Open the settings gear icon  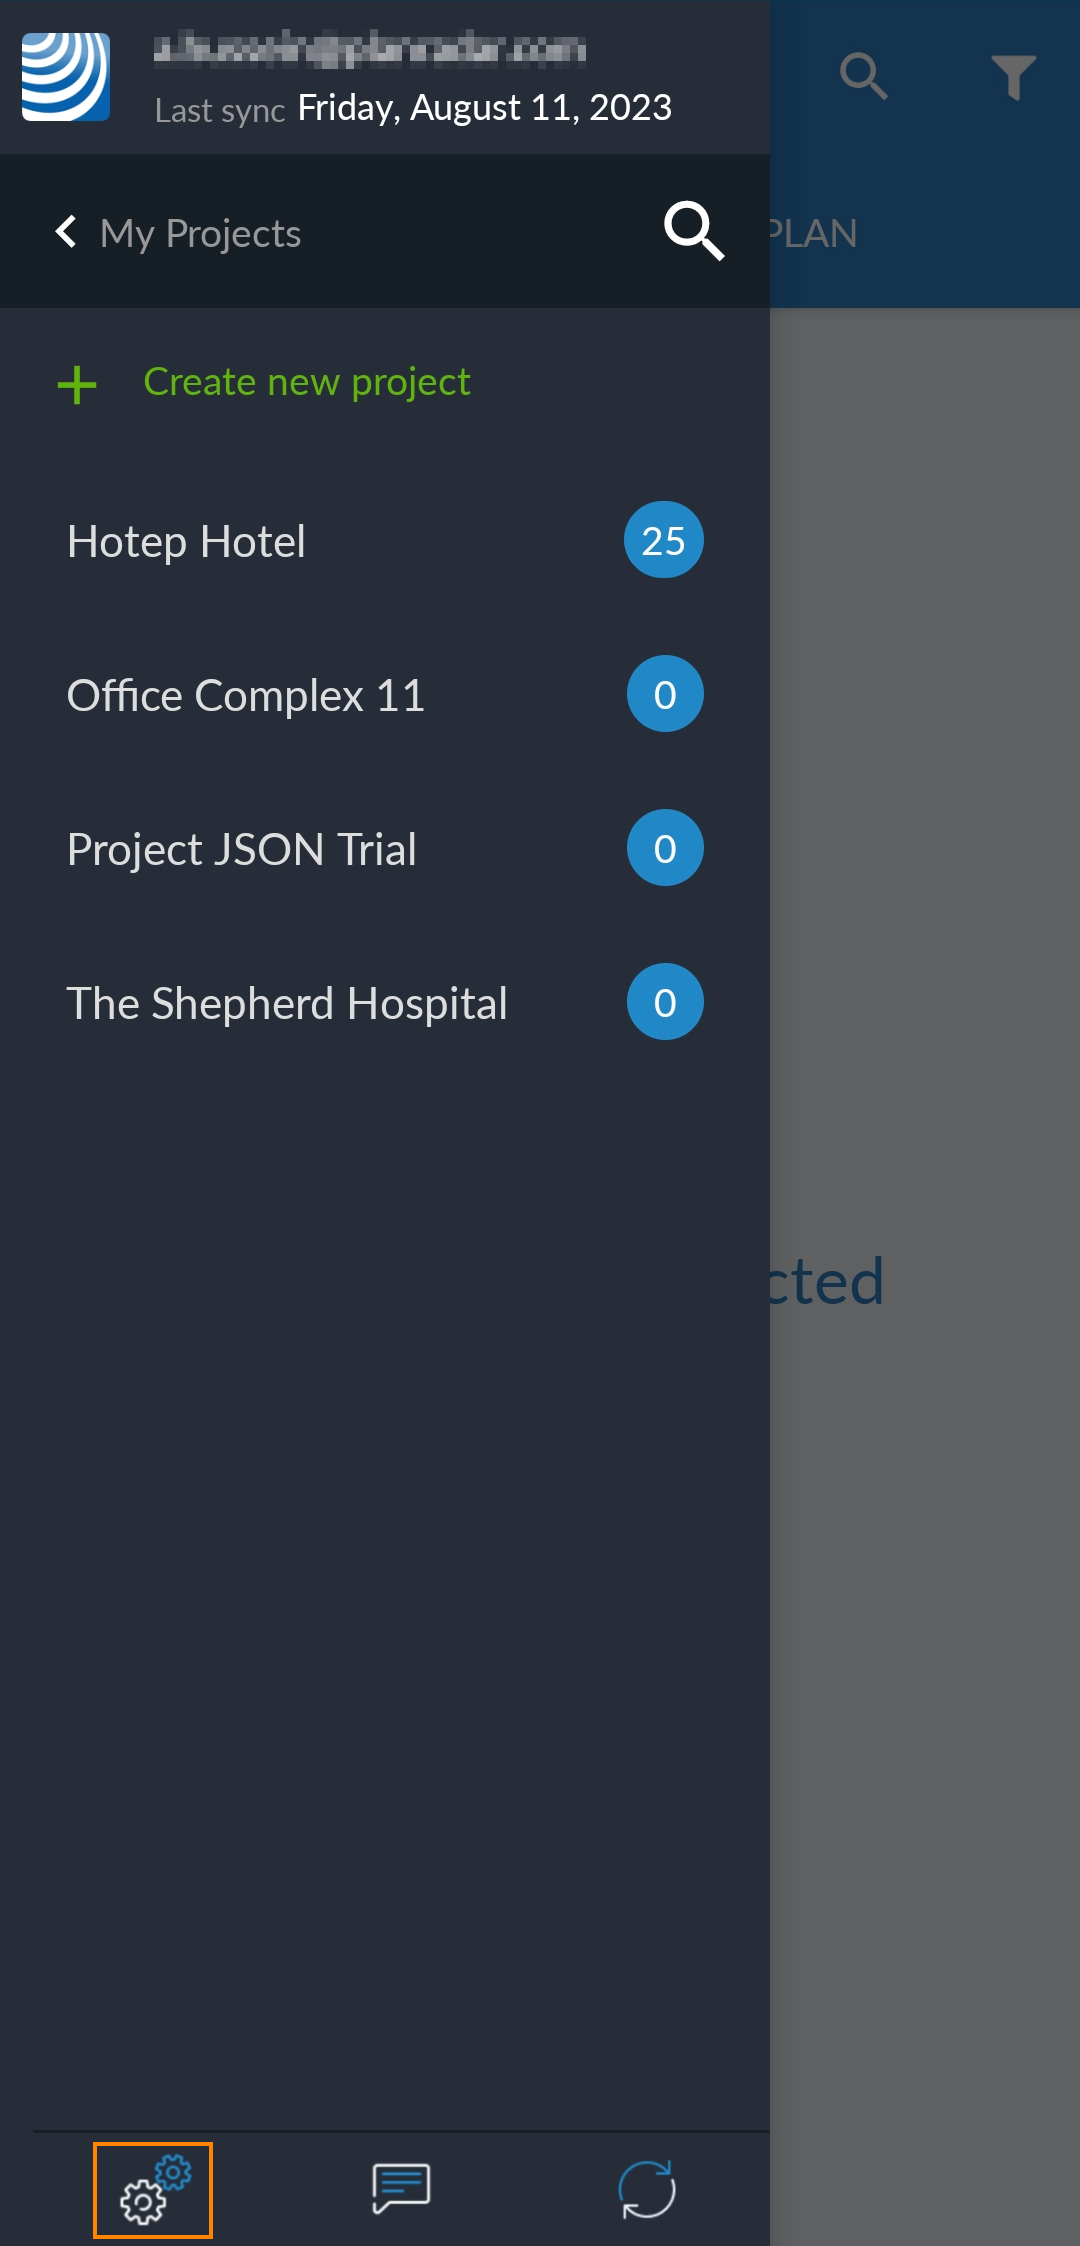point(153,2189)
